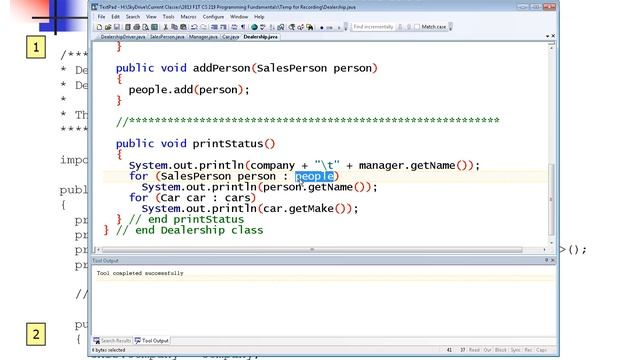Expand the main toolbar overflow options
This screenshot has height=360, width=640.
346,27
